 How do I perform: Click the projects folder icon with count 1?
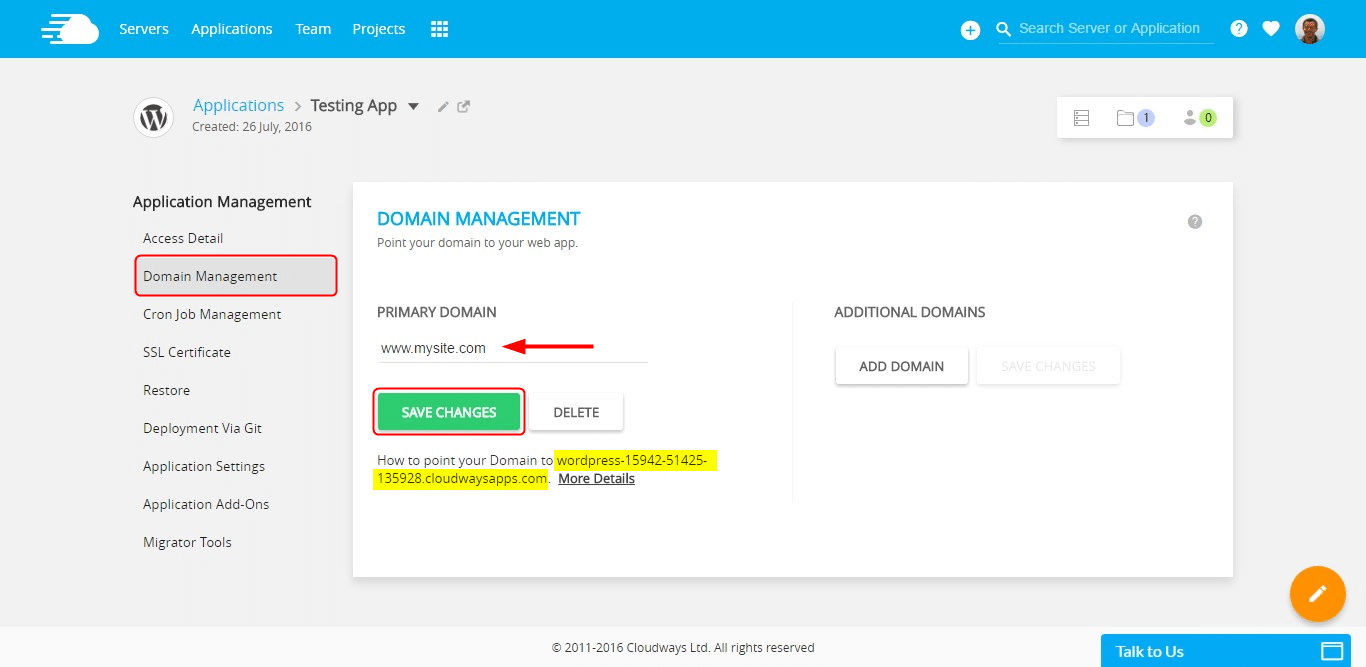(1135, 118)
